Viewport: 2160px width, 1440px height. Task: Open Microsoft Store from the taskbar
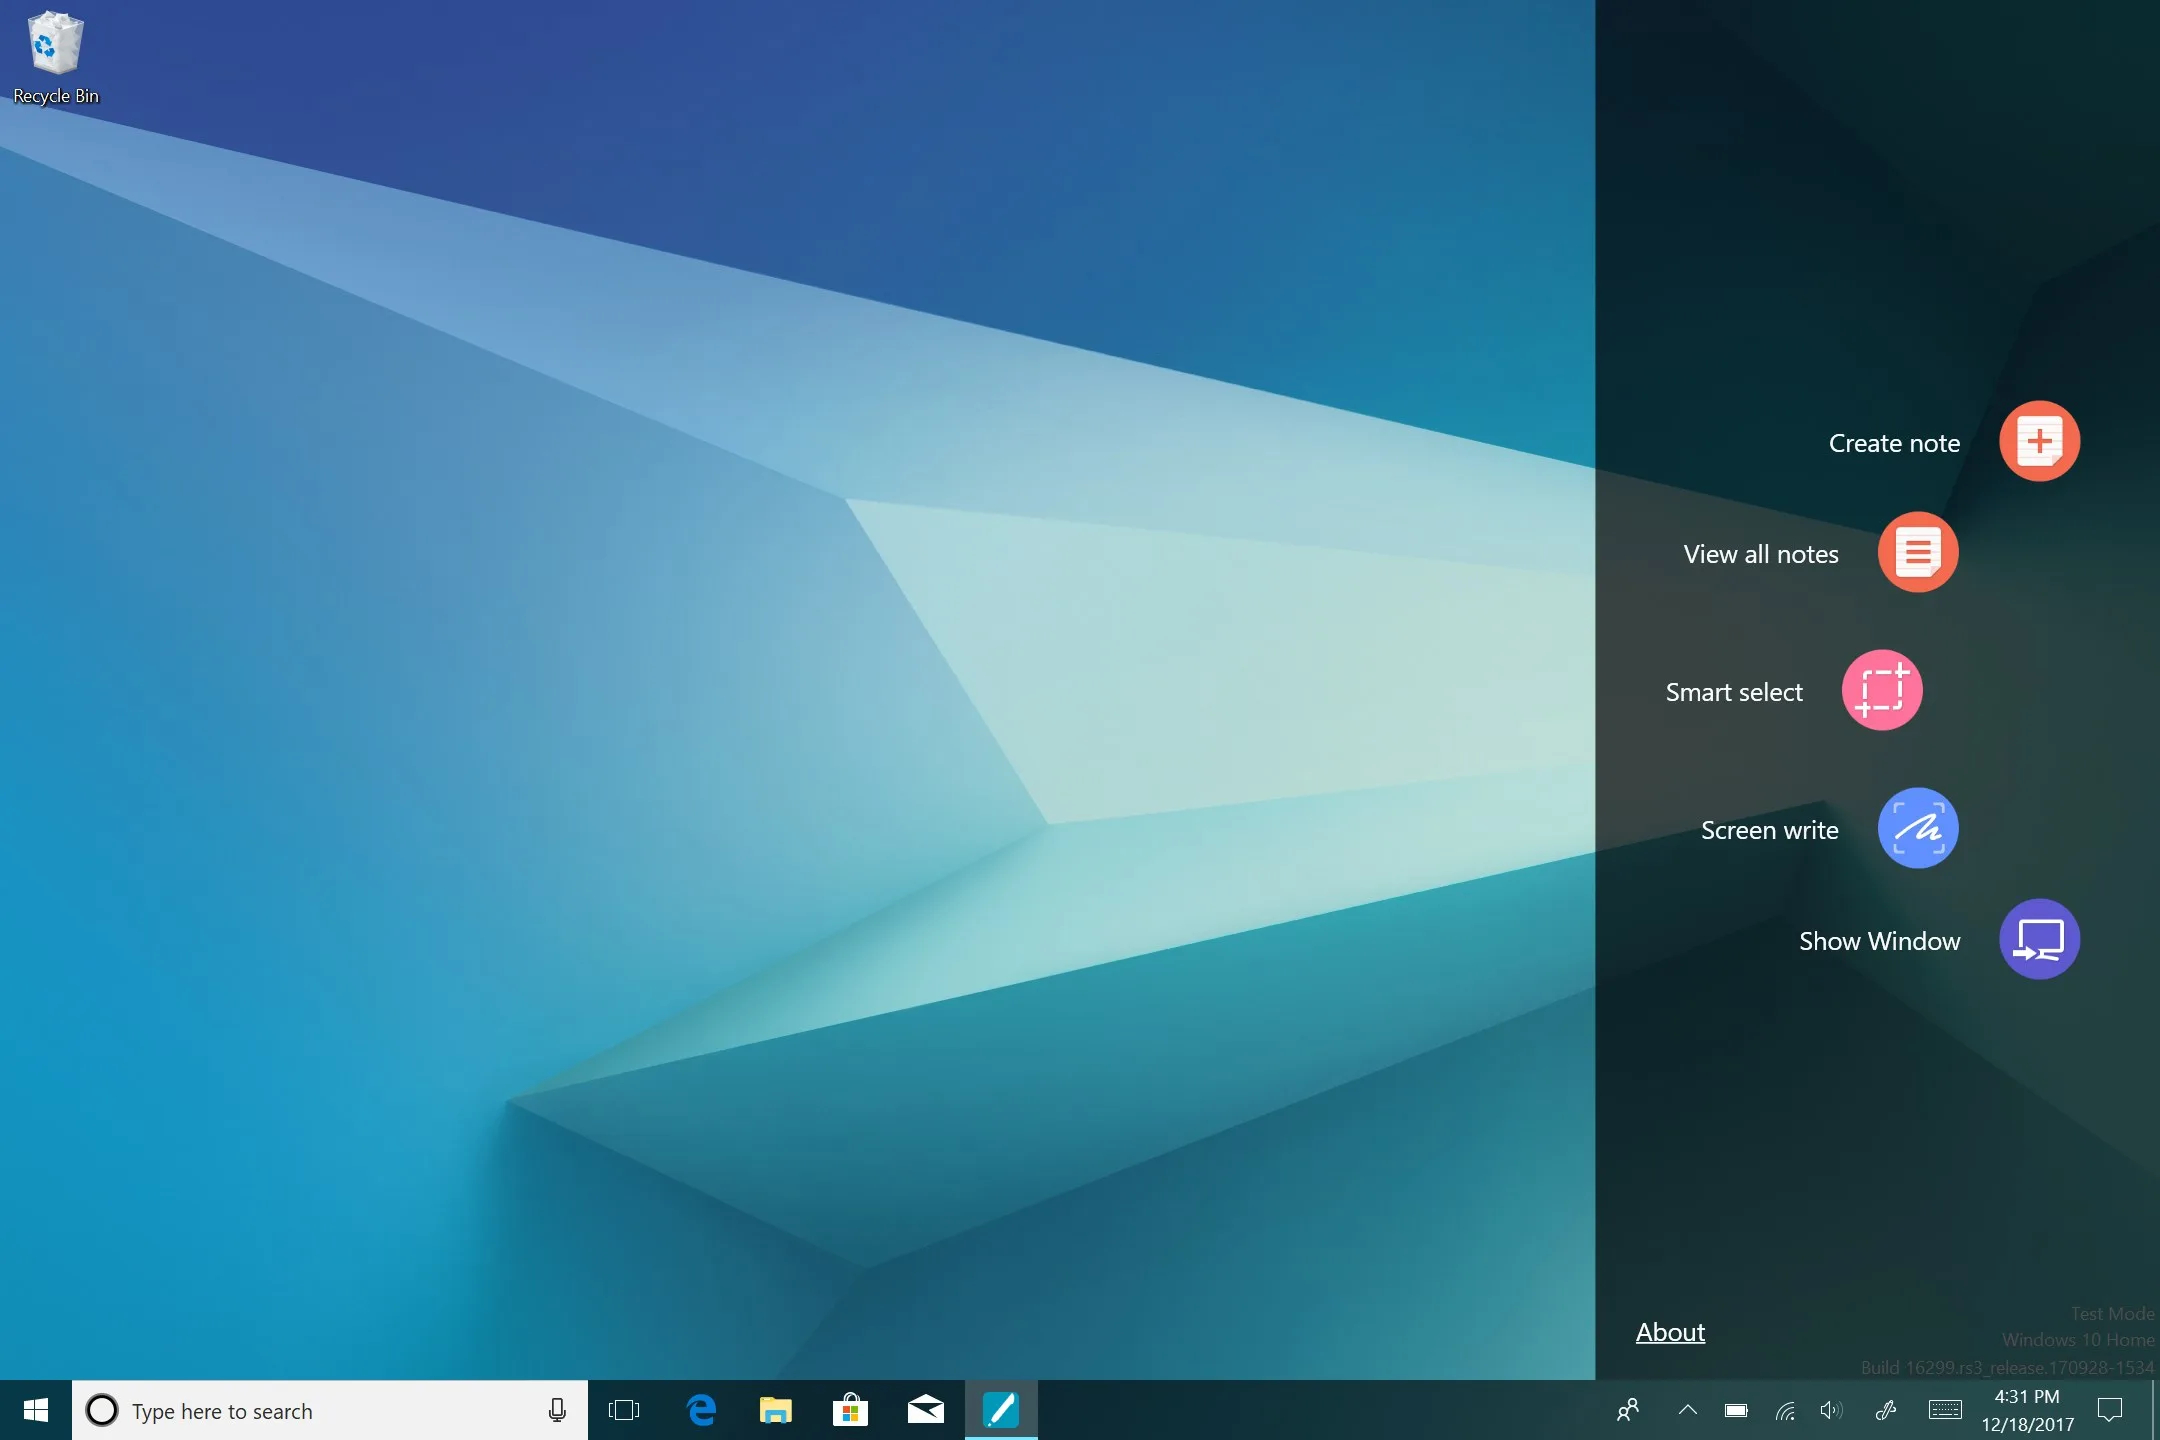[850, 1410]
